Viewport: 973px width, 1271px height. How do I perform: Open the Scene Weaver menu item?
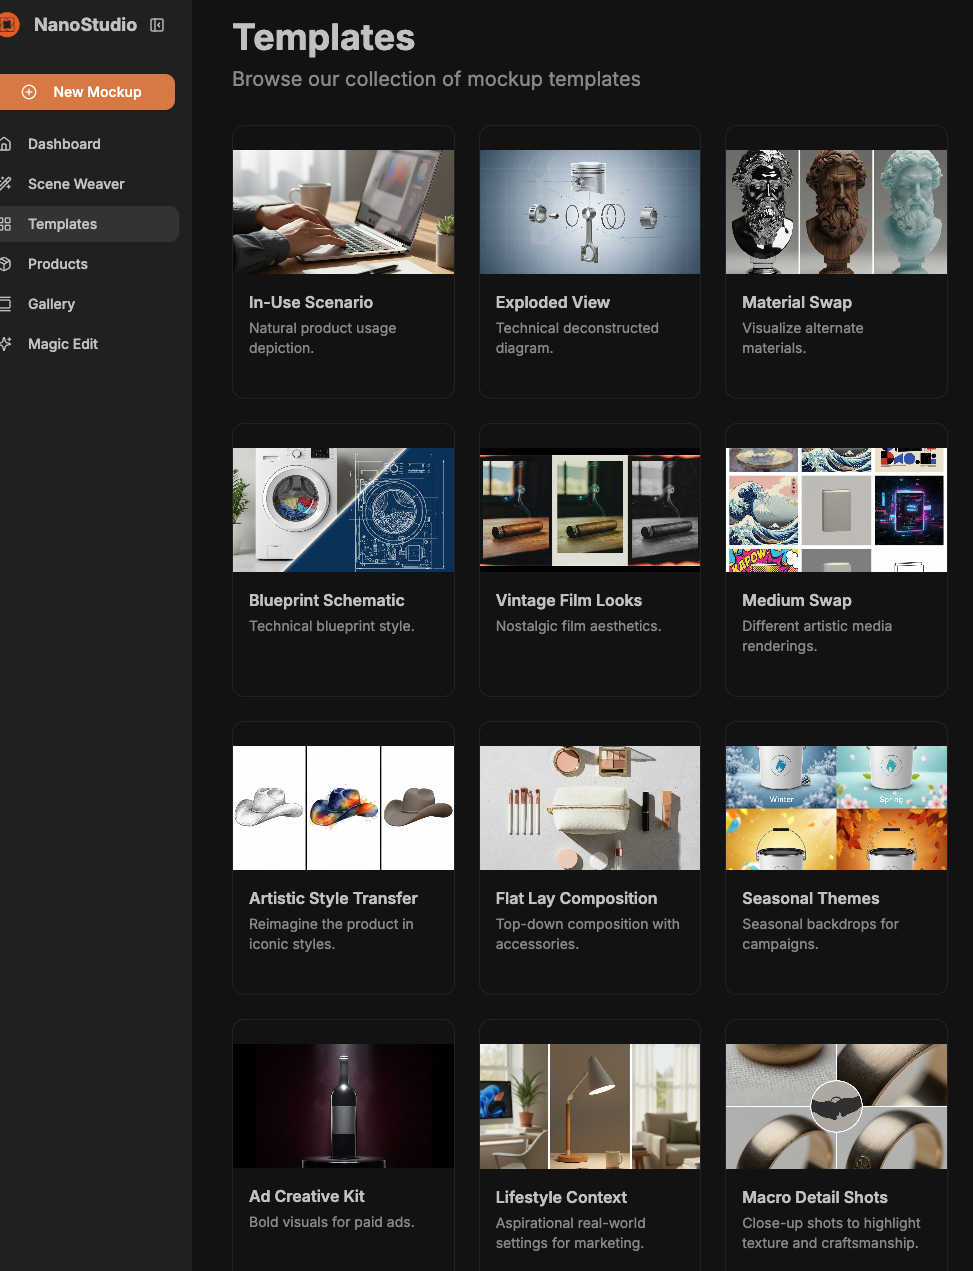76,184
